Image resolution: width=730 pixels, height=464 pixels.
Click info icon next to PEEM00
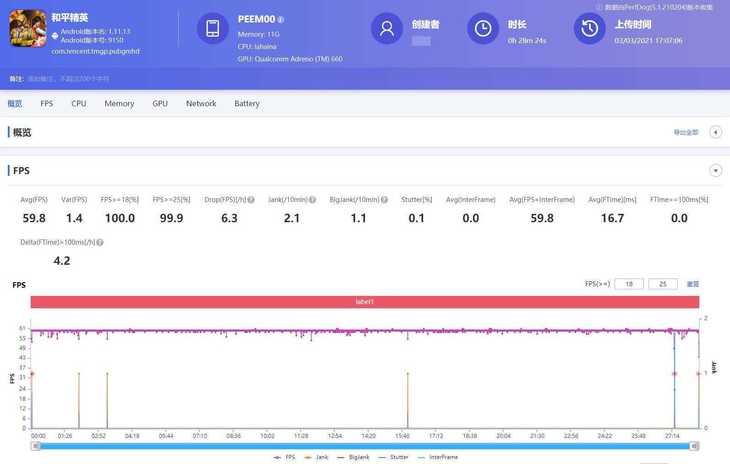[x=281, y=19]
